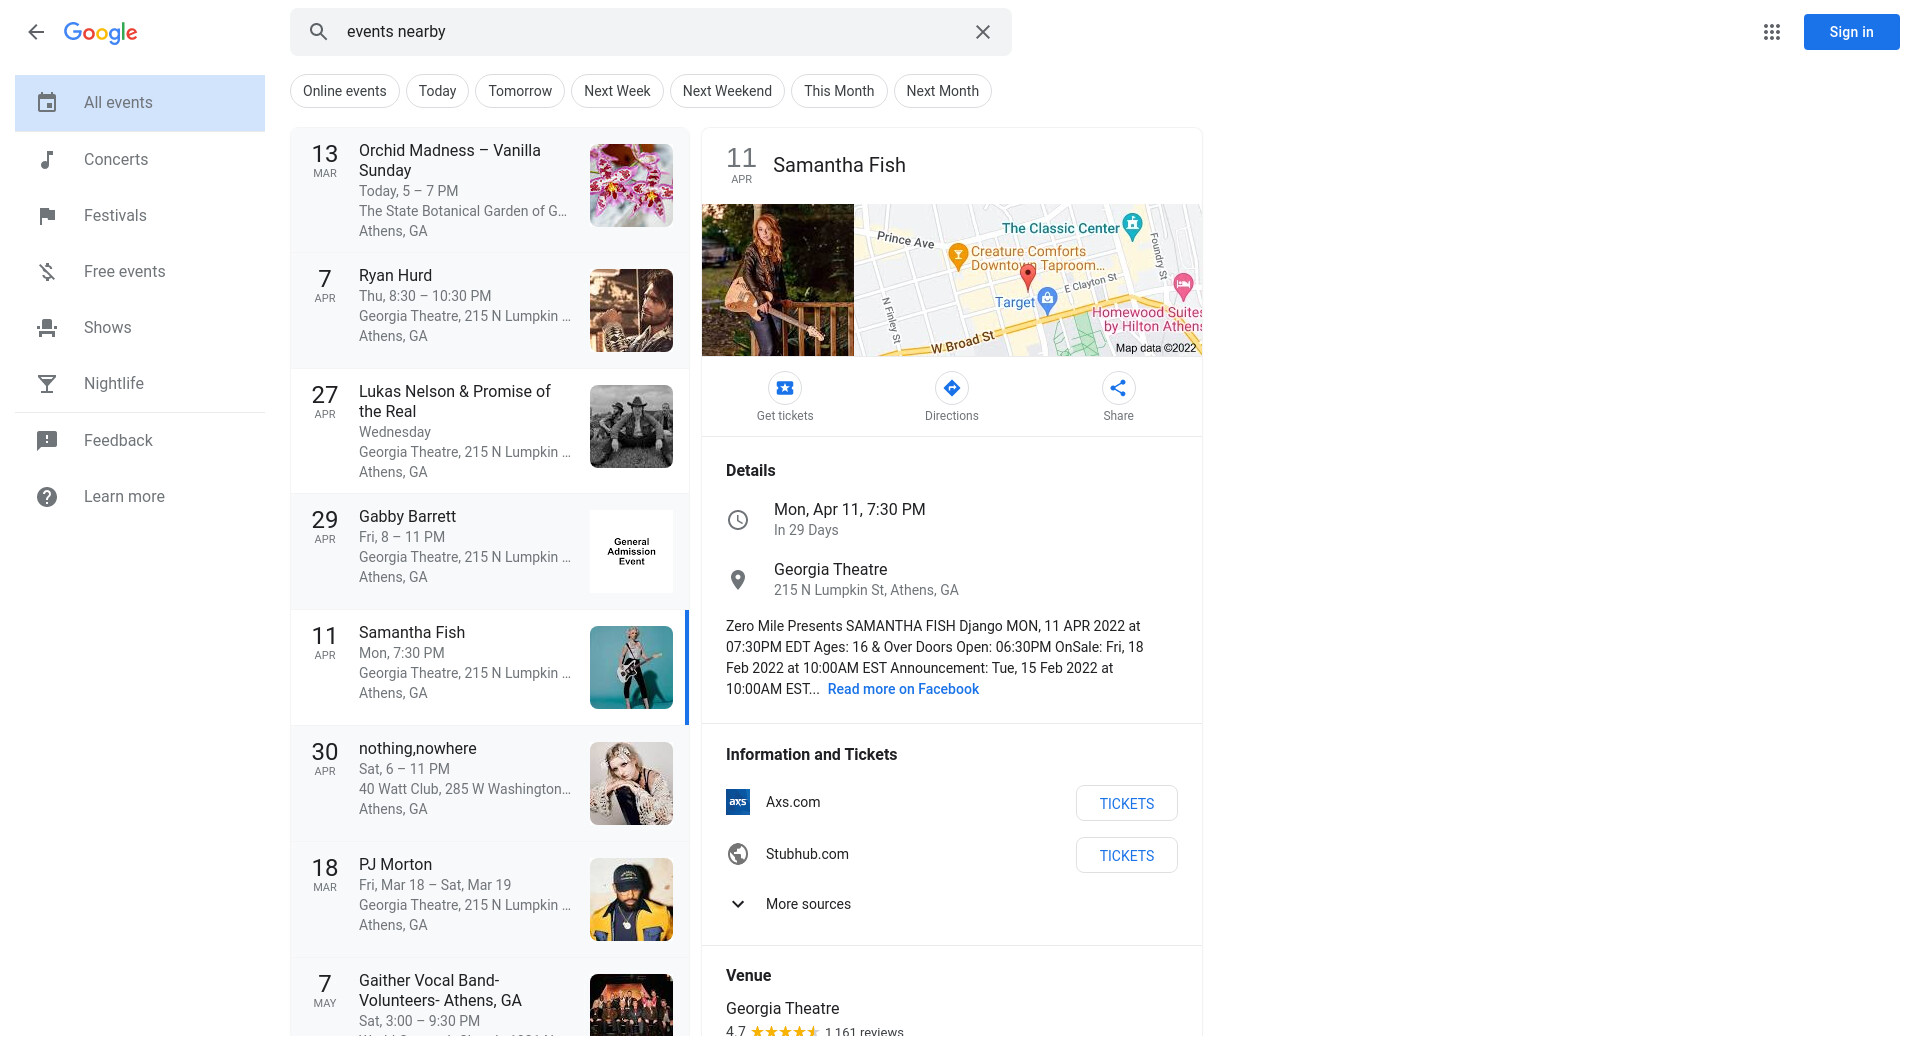This screenshot has width=1920, height=1040.
Task: Click TICKETS button for Stubhub.com
Action: point(1127,855)
